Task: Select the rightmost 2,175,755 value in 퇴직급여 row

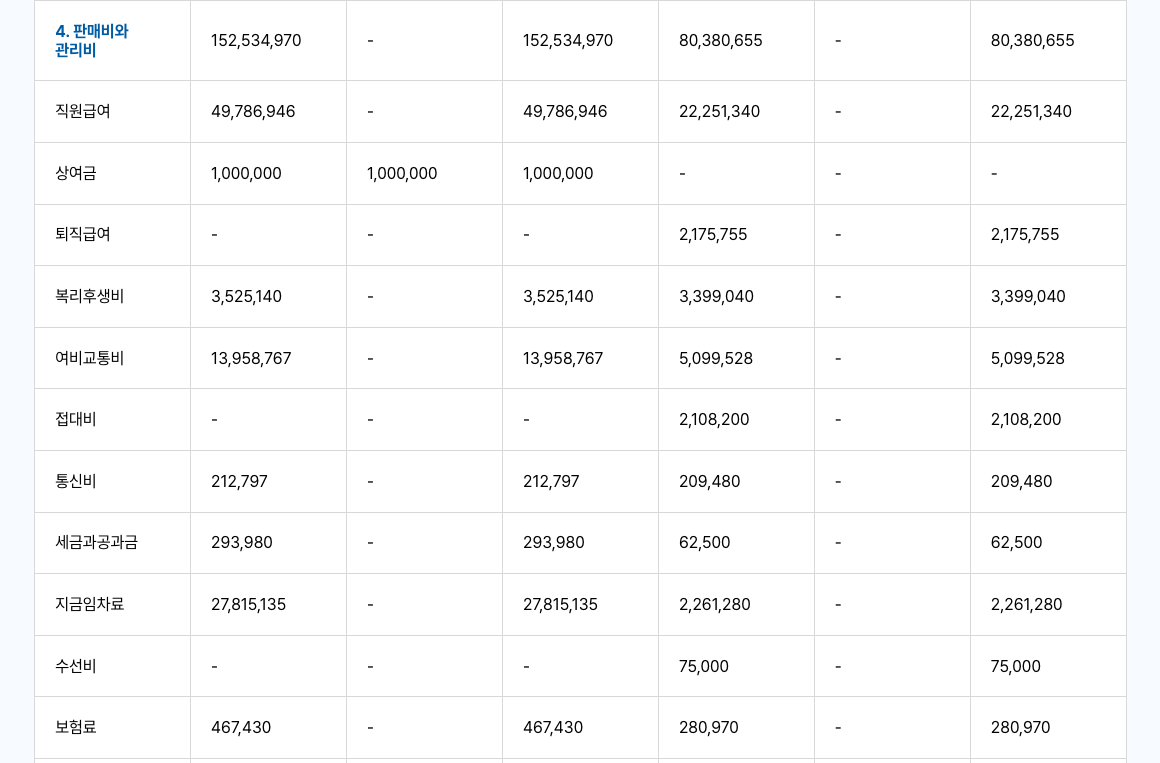Action: point(1025,234)
